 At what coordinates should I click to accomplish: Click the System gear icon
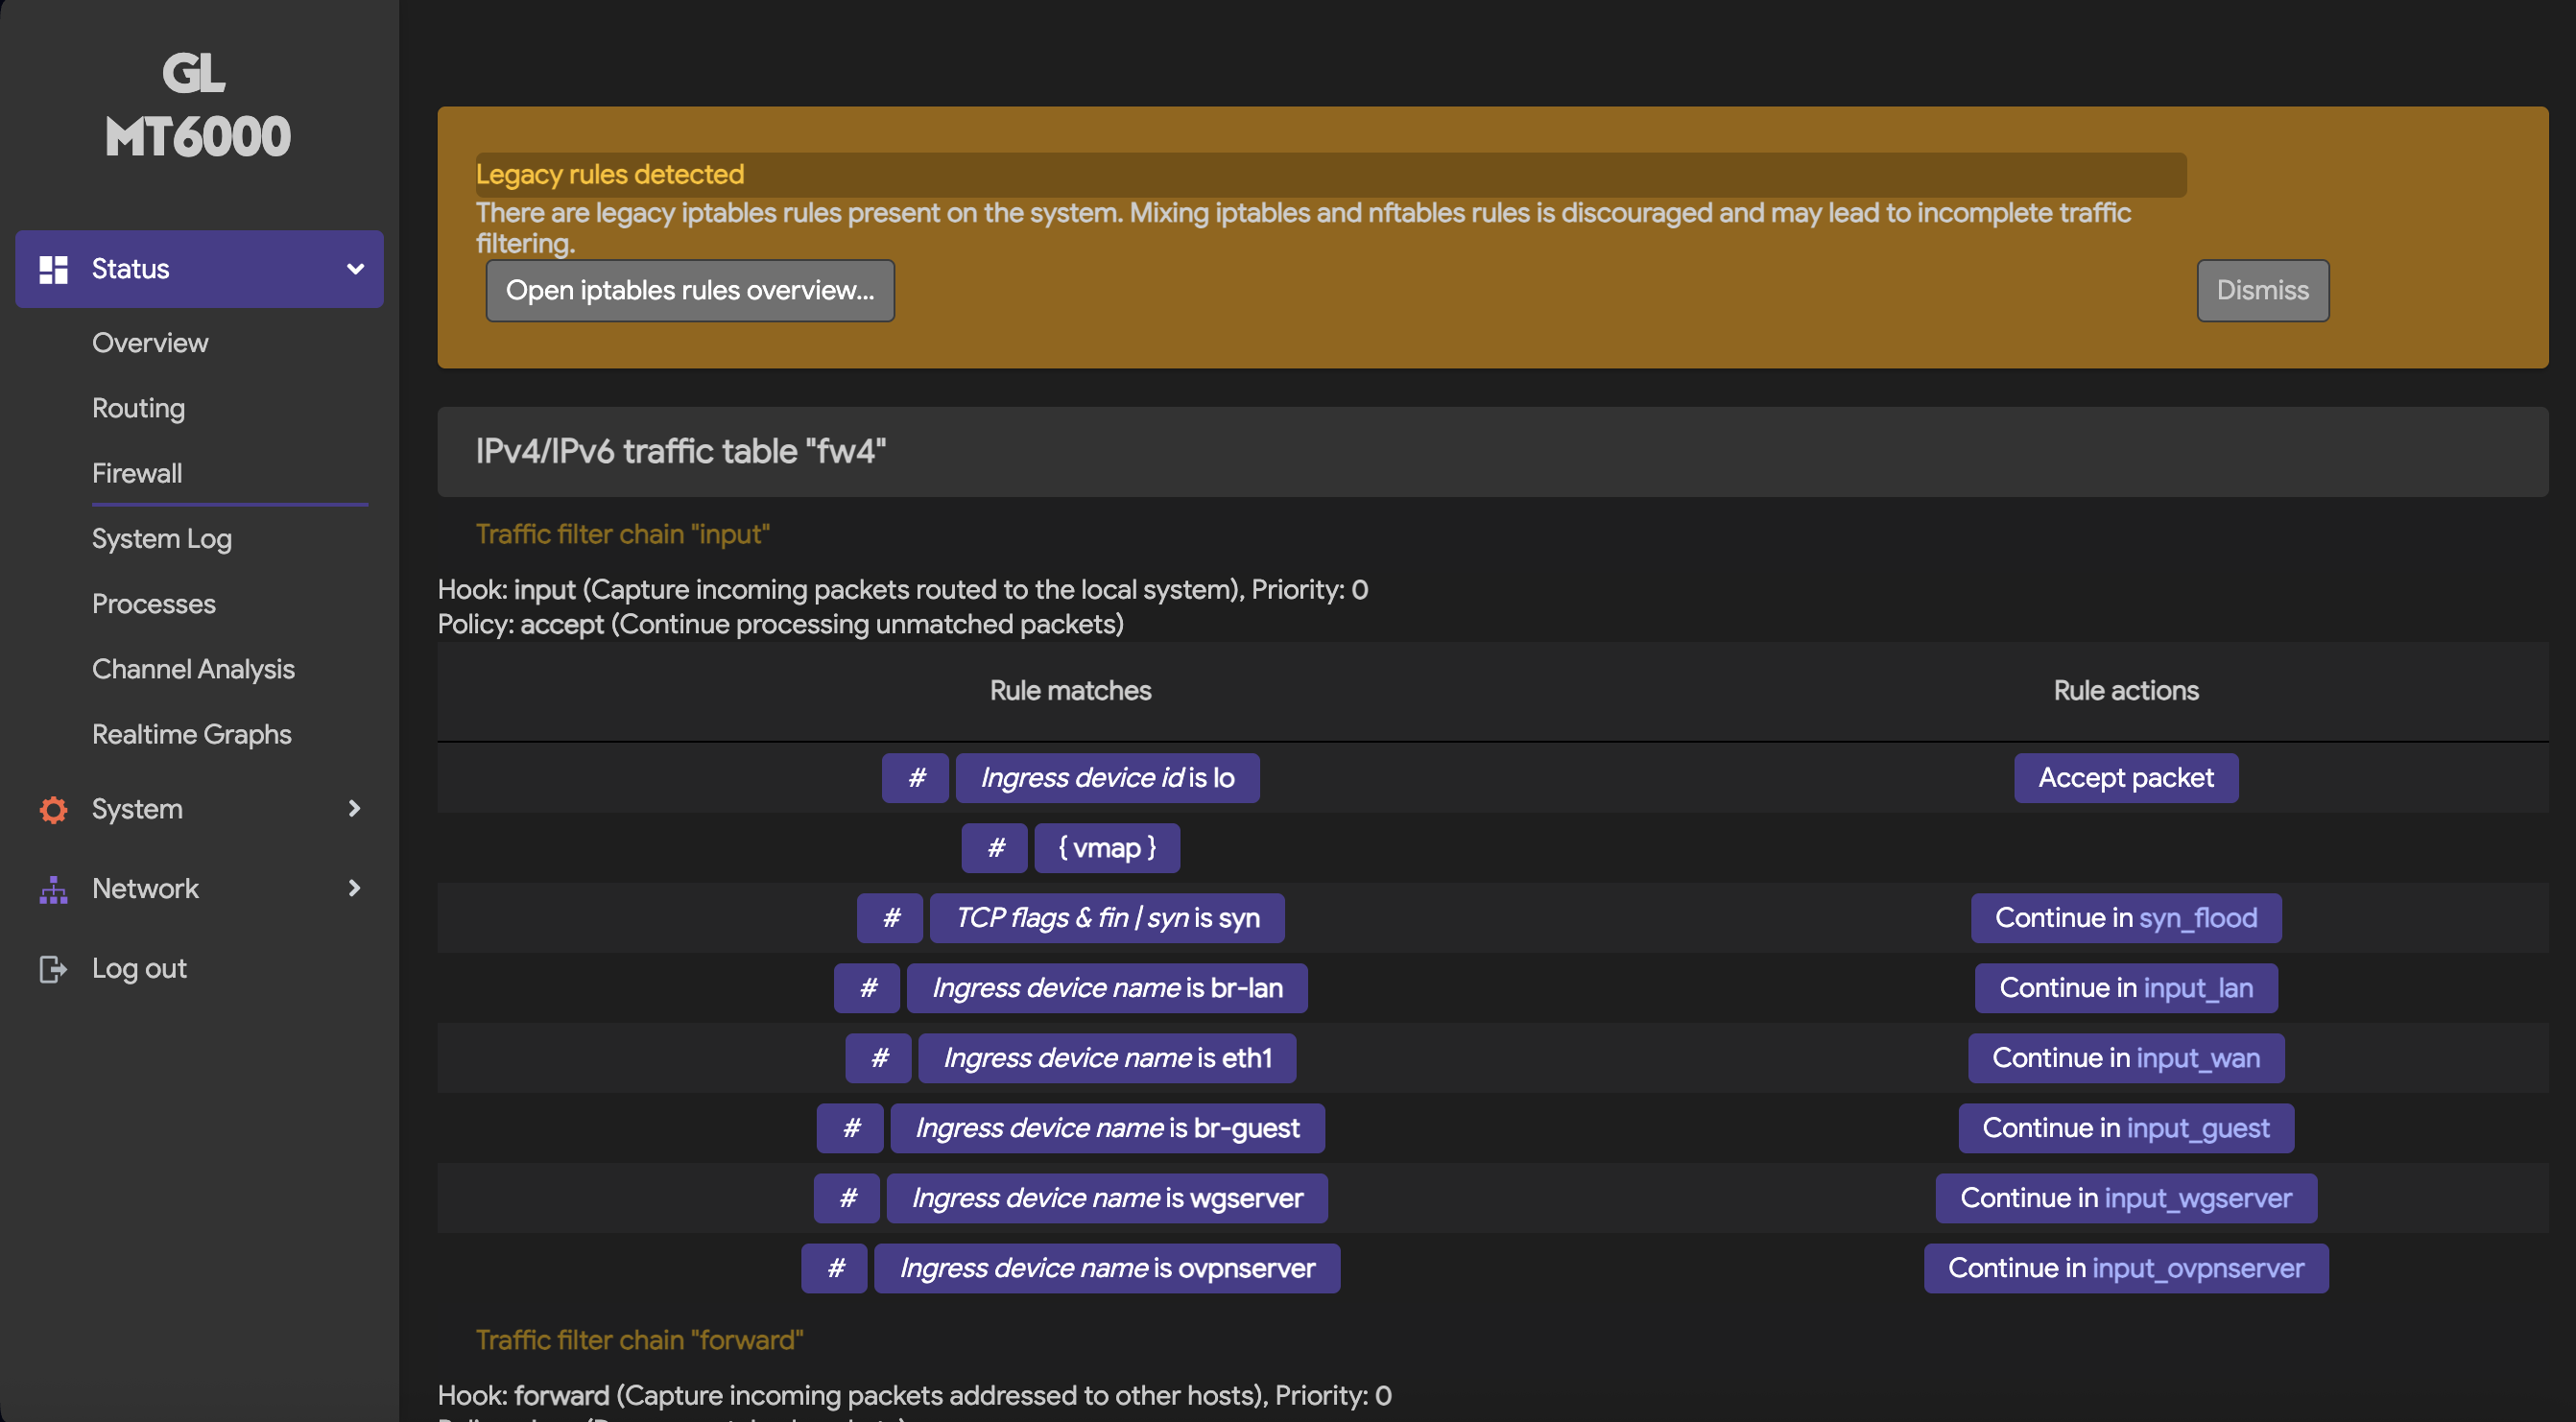point(53,809)
